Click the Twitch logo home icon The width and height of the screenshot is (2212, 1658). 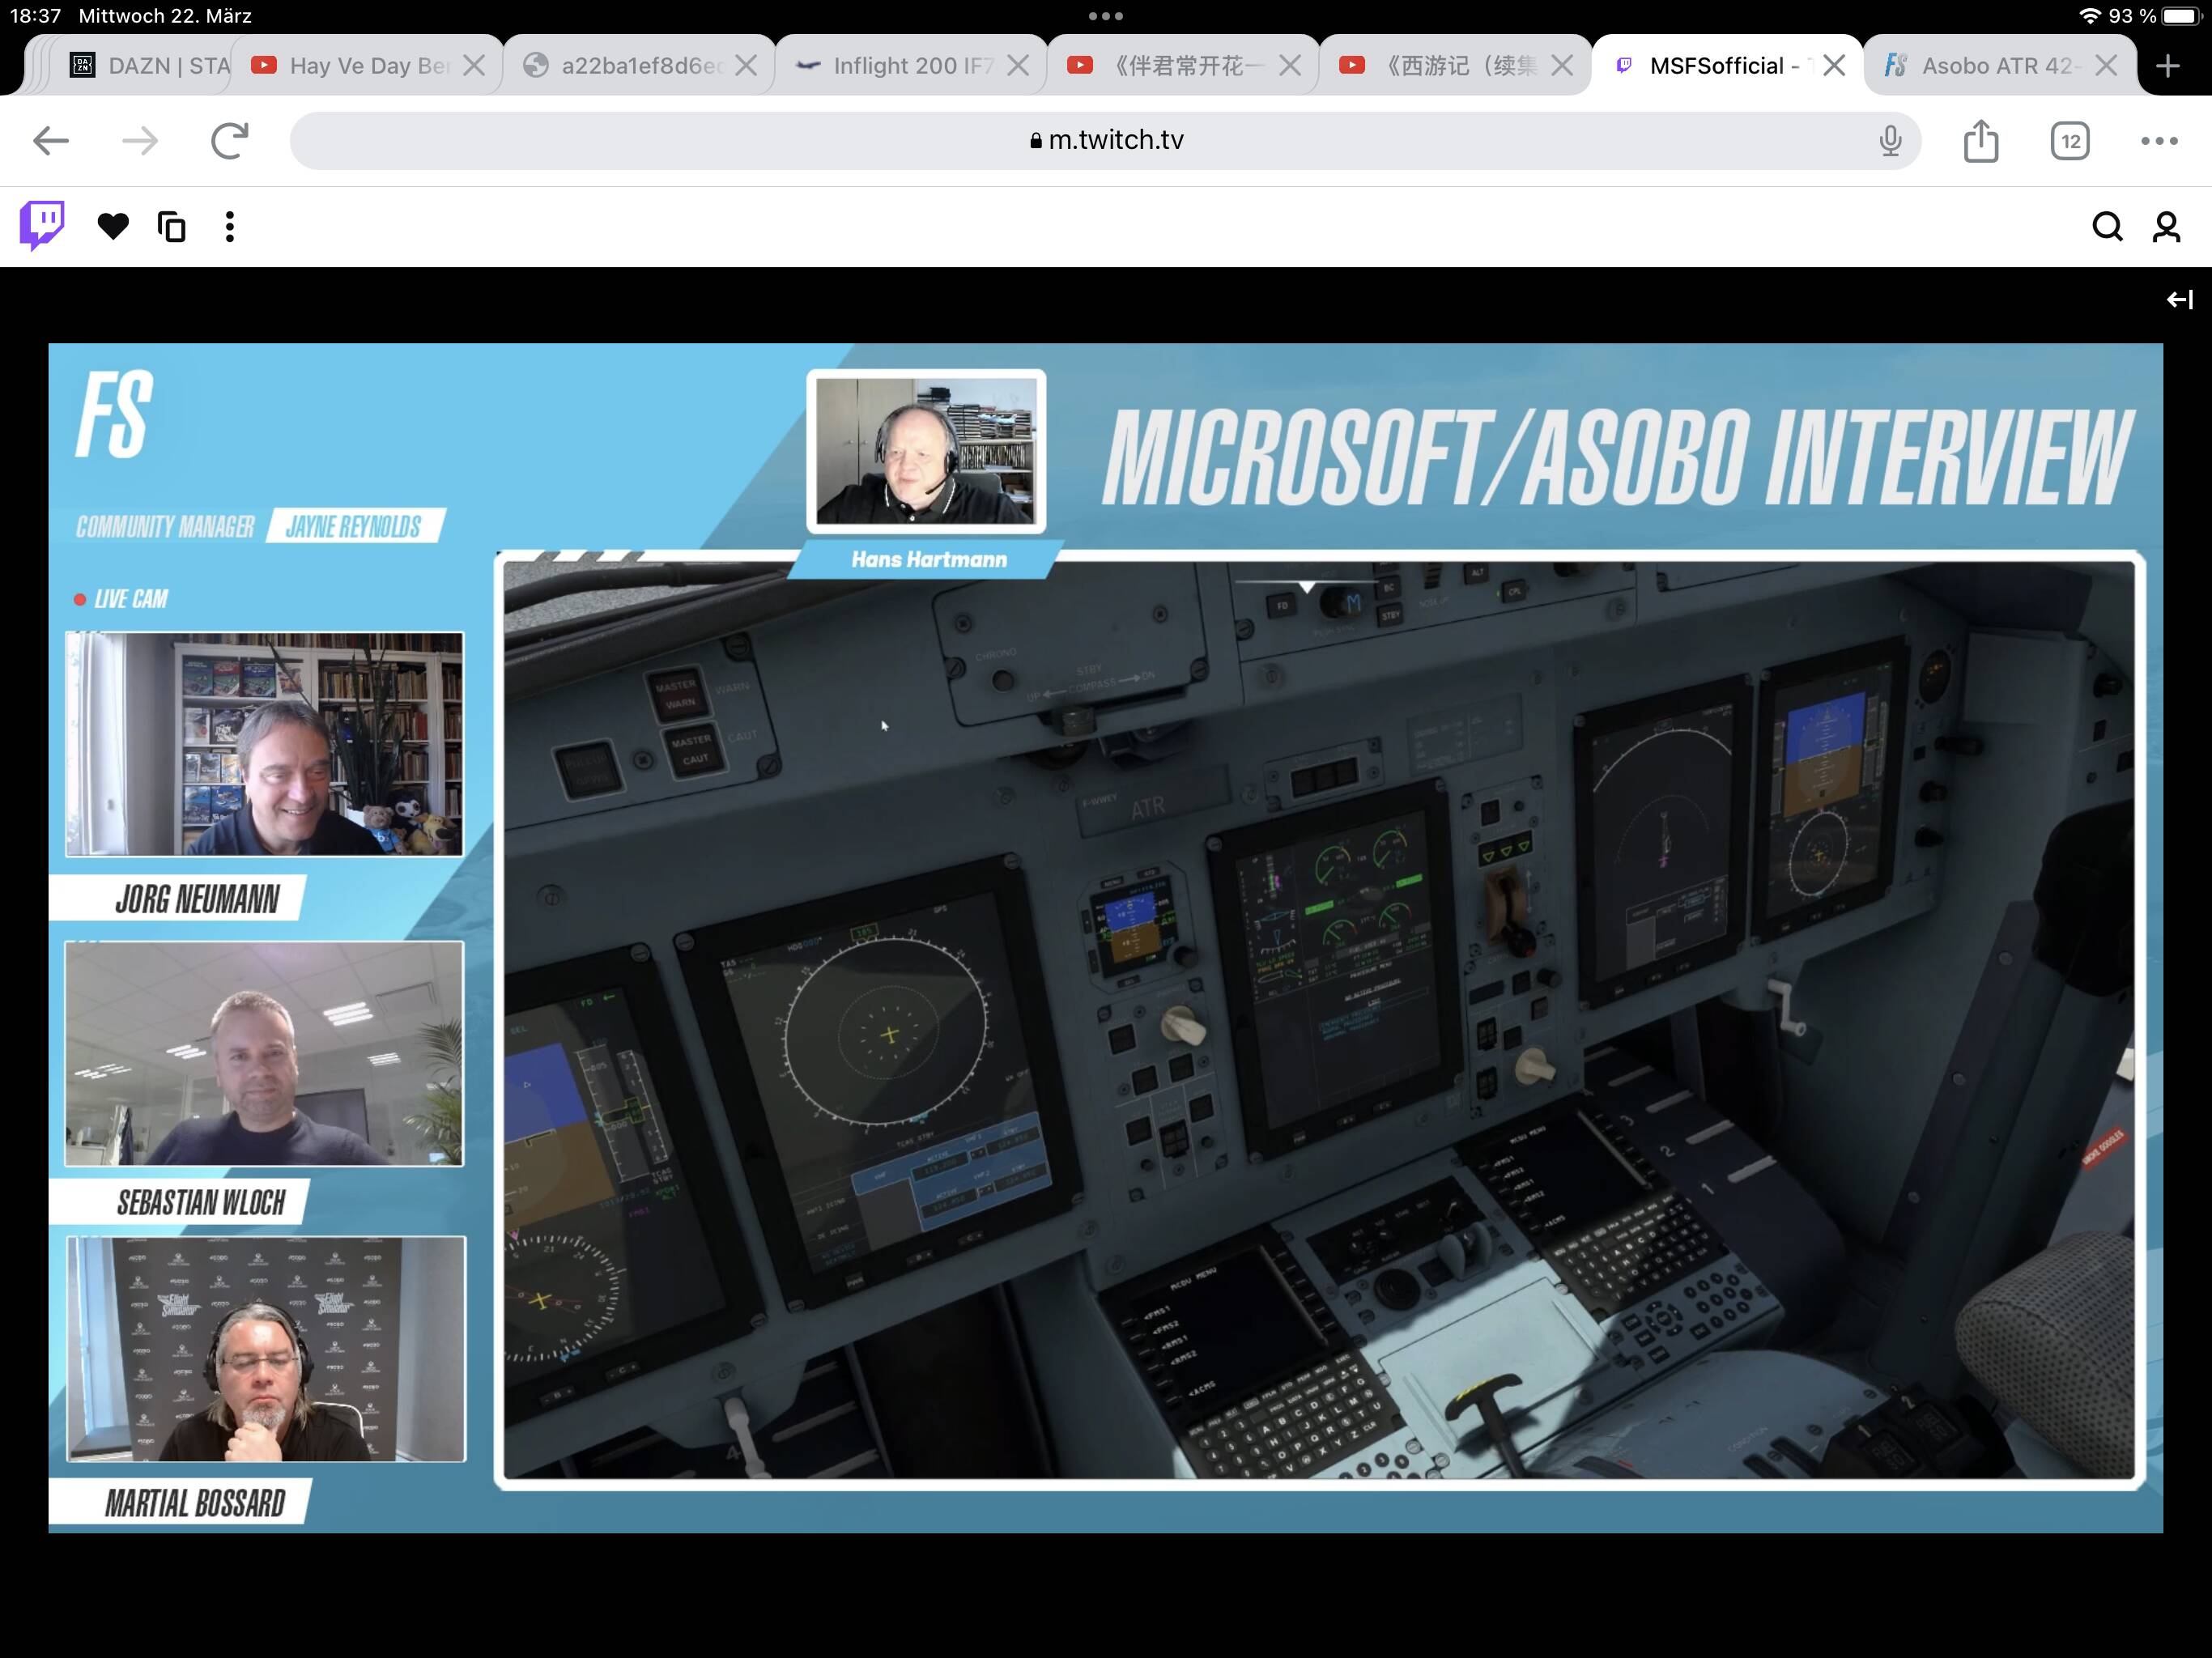[42, 225]
